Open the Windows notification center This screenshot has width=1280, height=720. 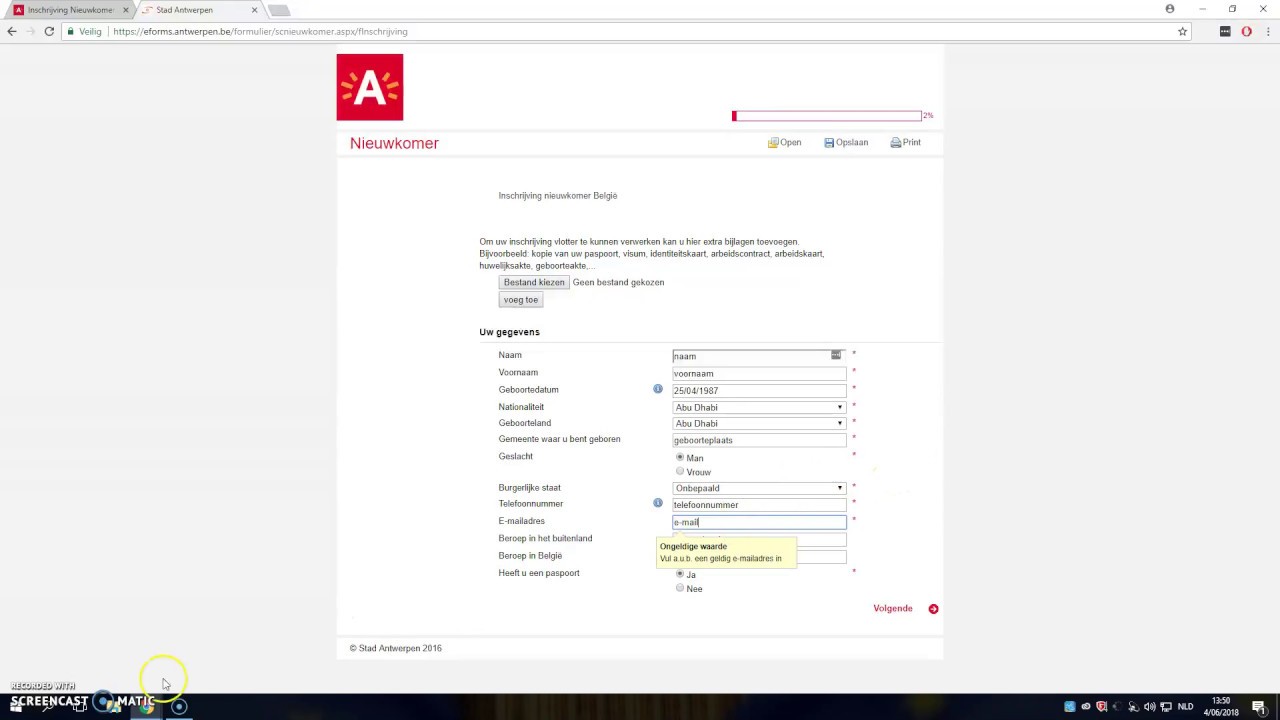coord(1258,706)
